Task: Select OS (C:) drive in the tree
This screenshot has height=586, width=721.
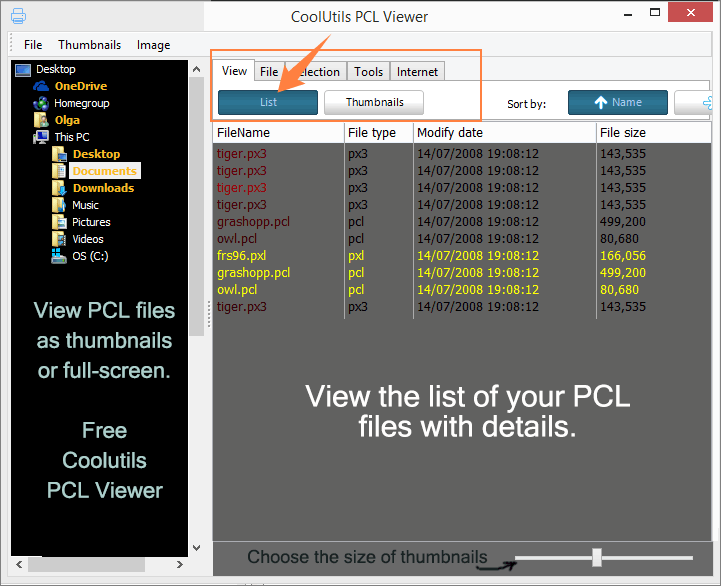Action: coord(90,256)
